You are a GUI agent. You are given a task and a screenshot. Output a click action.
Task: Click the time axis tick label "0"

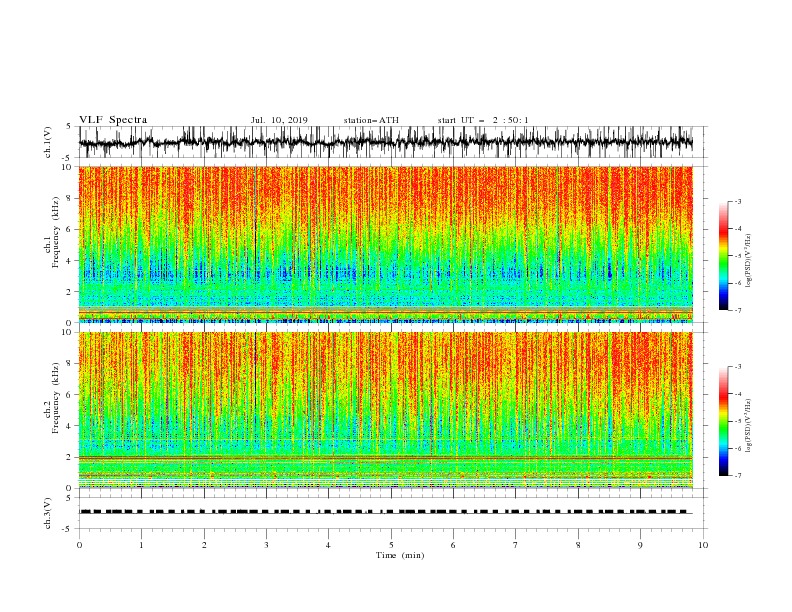pos(79,545)
